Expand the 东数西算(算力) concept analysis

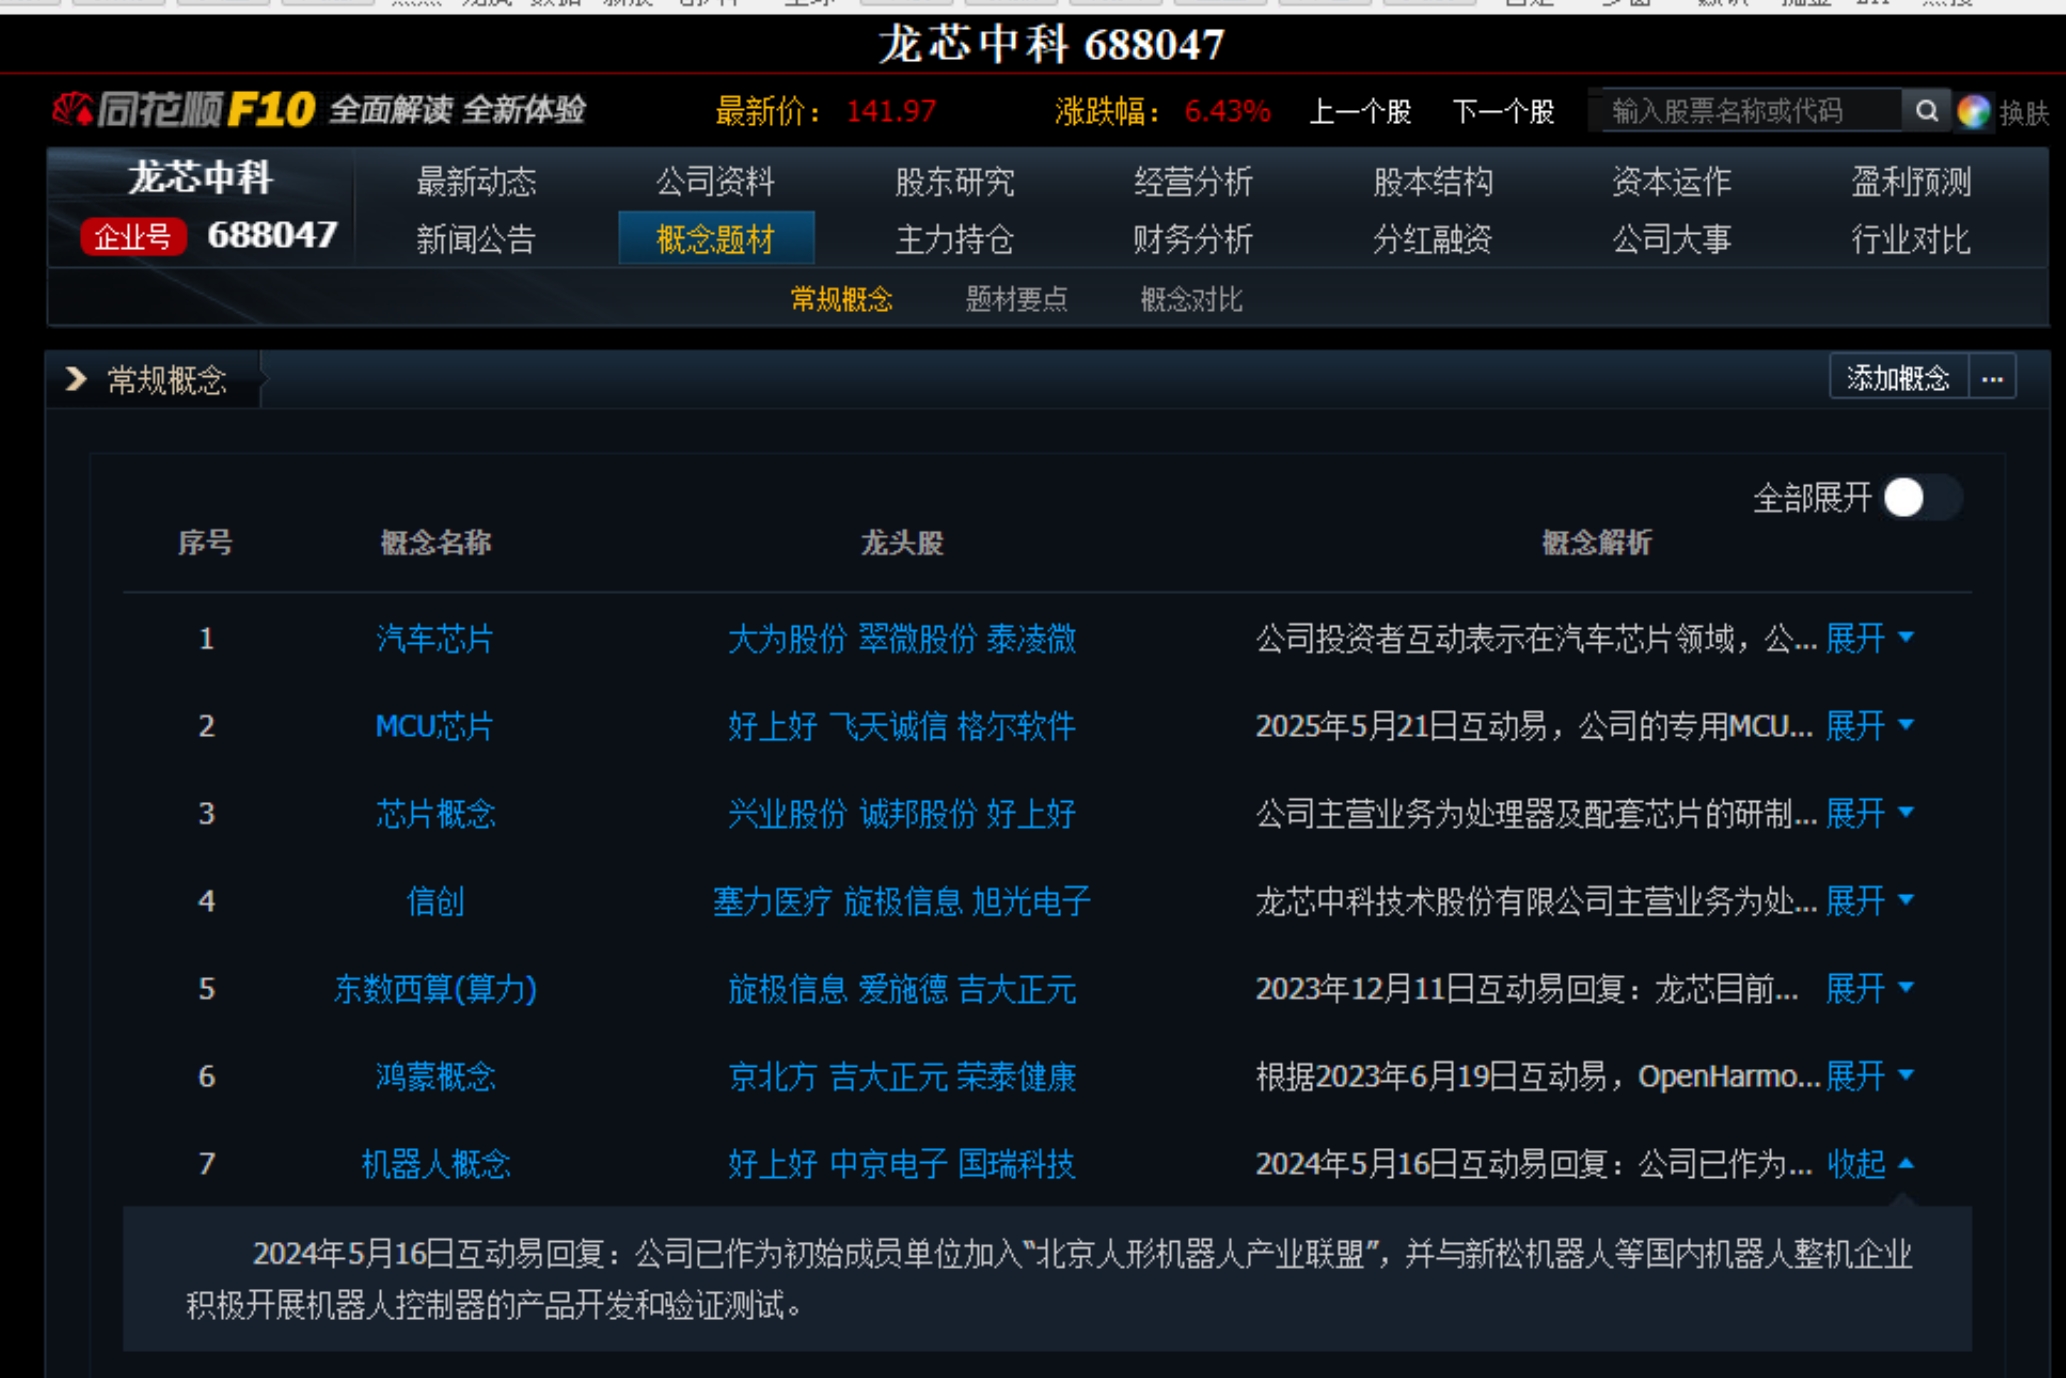coord(1869,989)
